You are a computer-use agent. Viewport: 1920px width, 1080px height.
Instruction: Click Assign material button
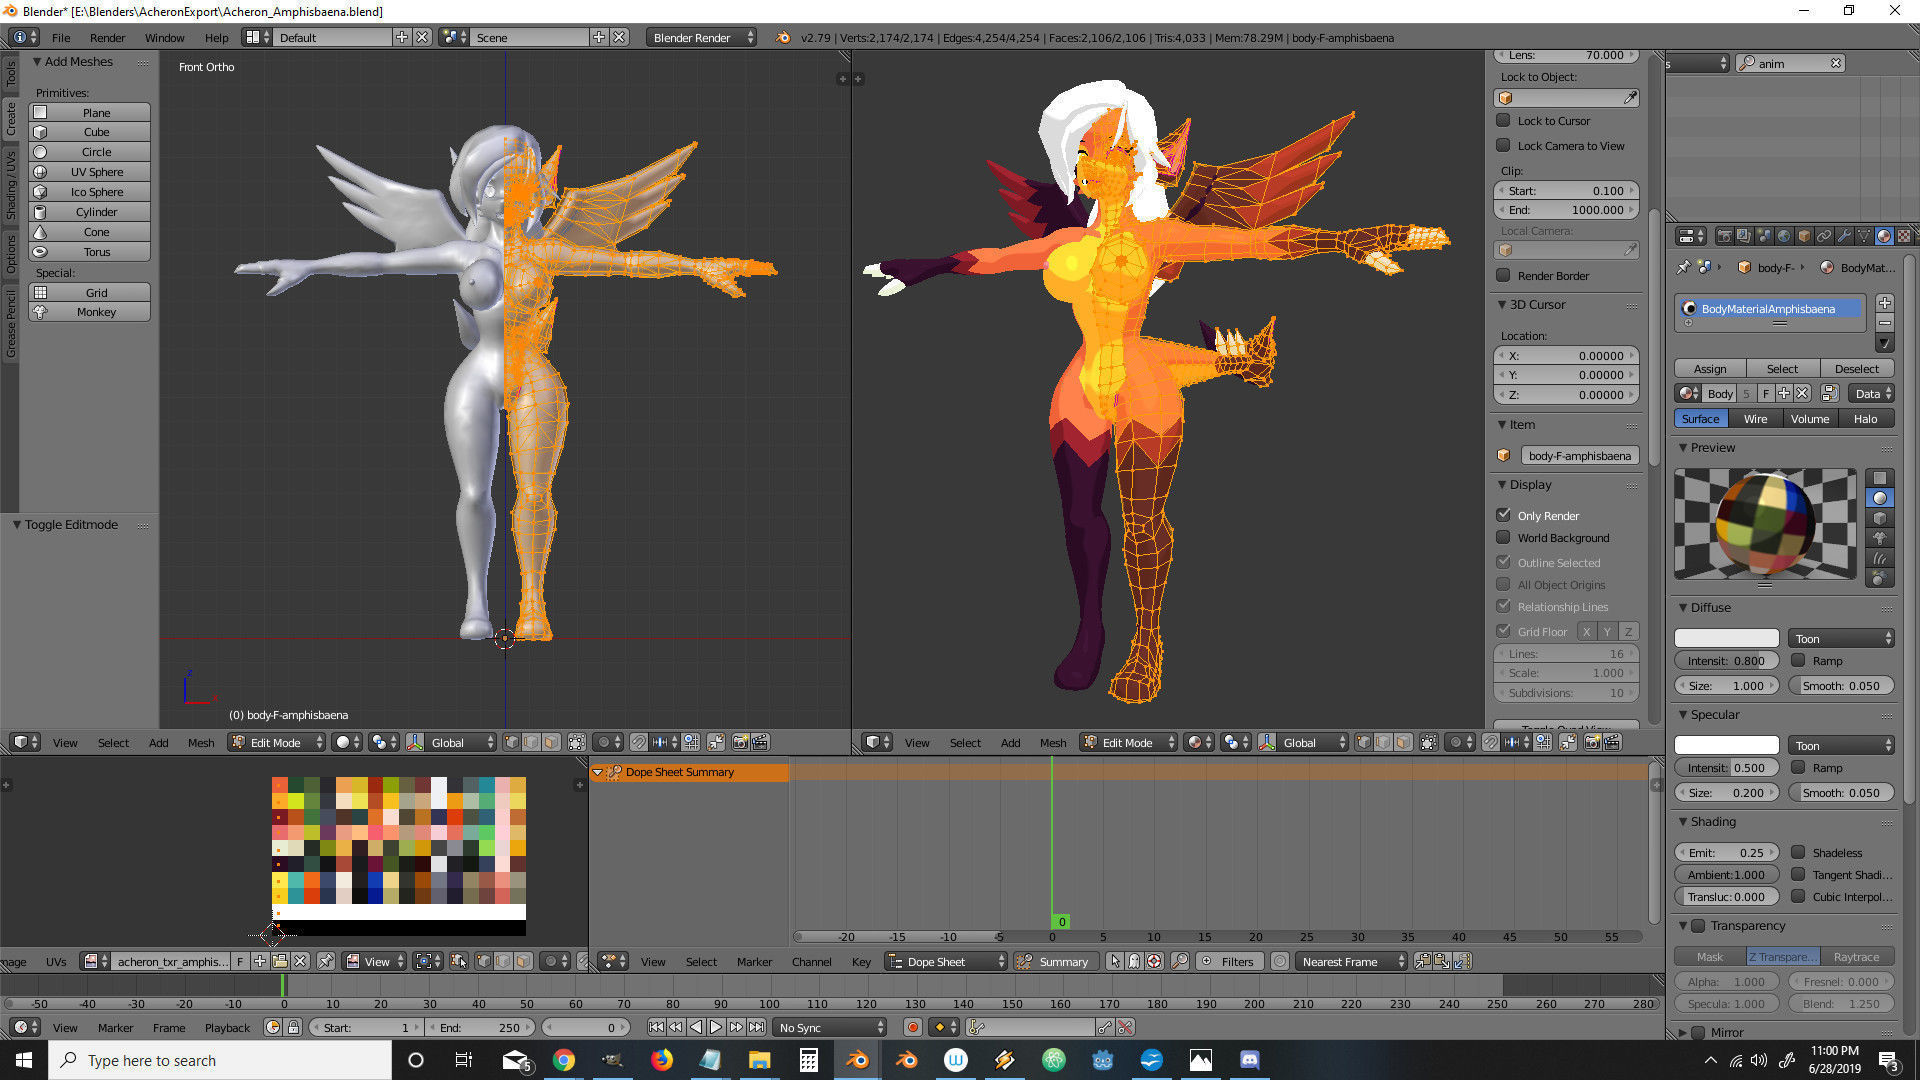[x=1709, y=368]
